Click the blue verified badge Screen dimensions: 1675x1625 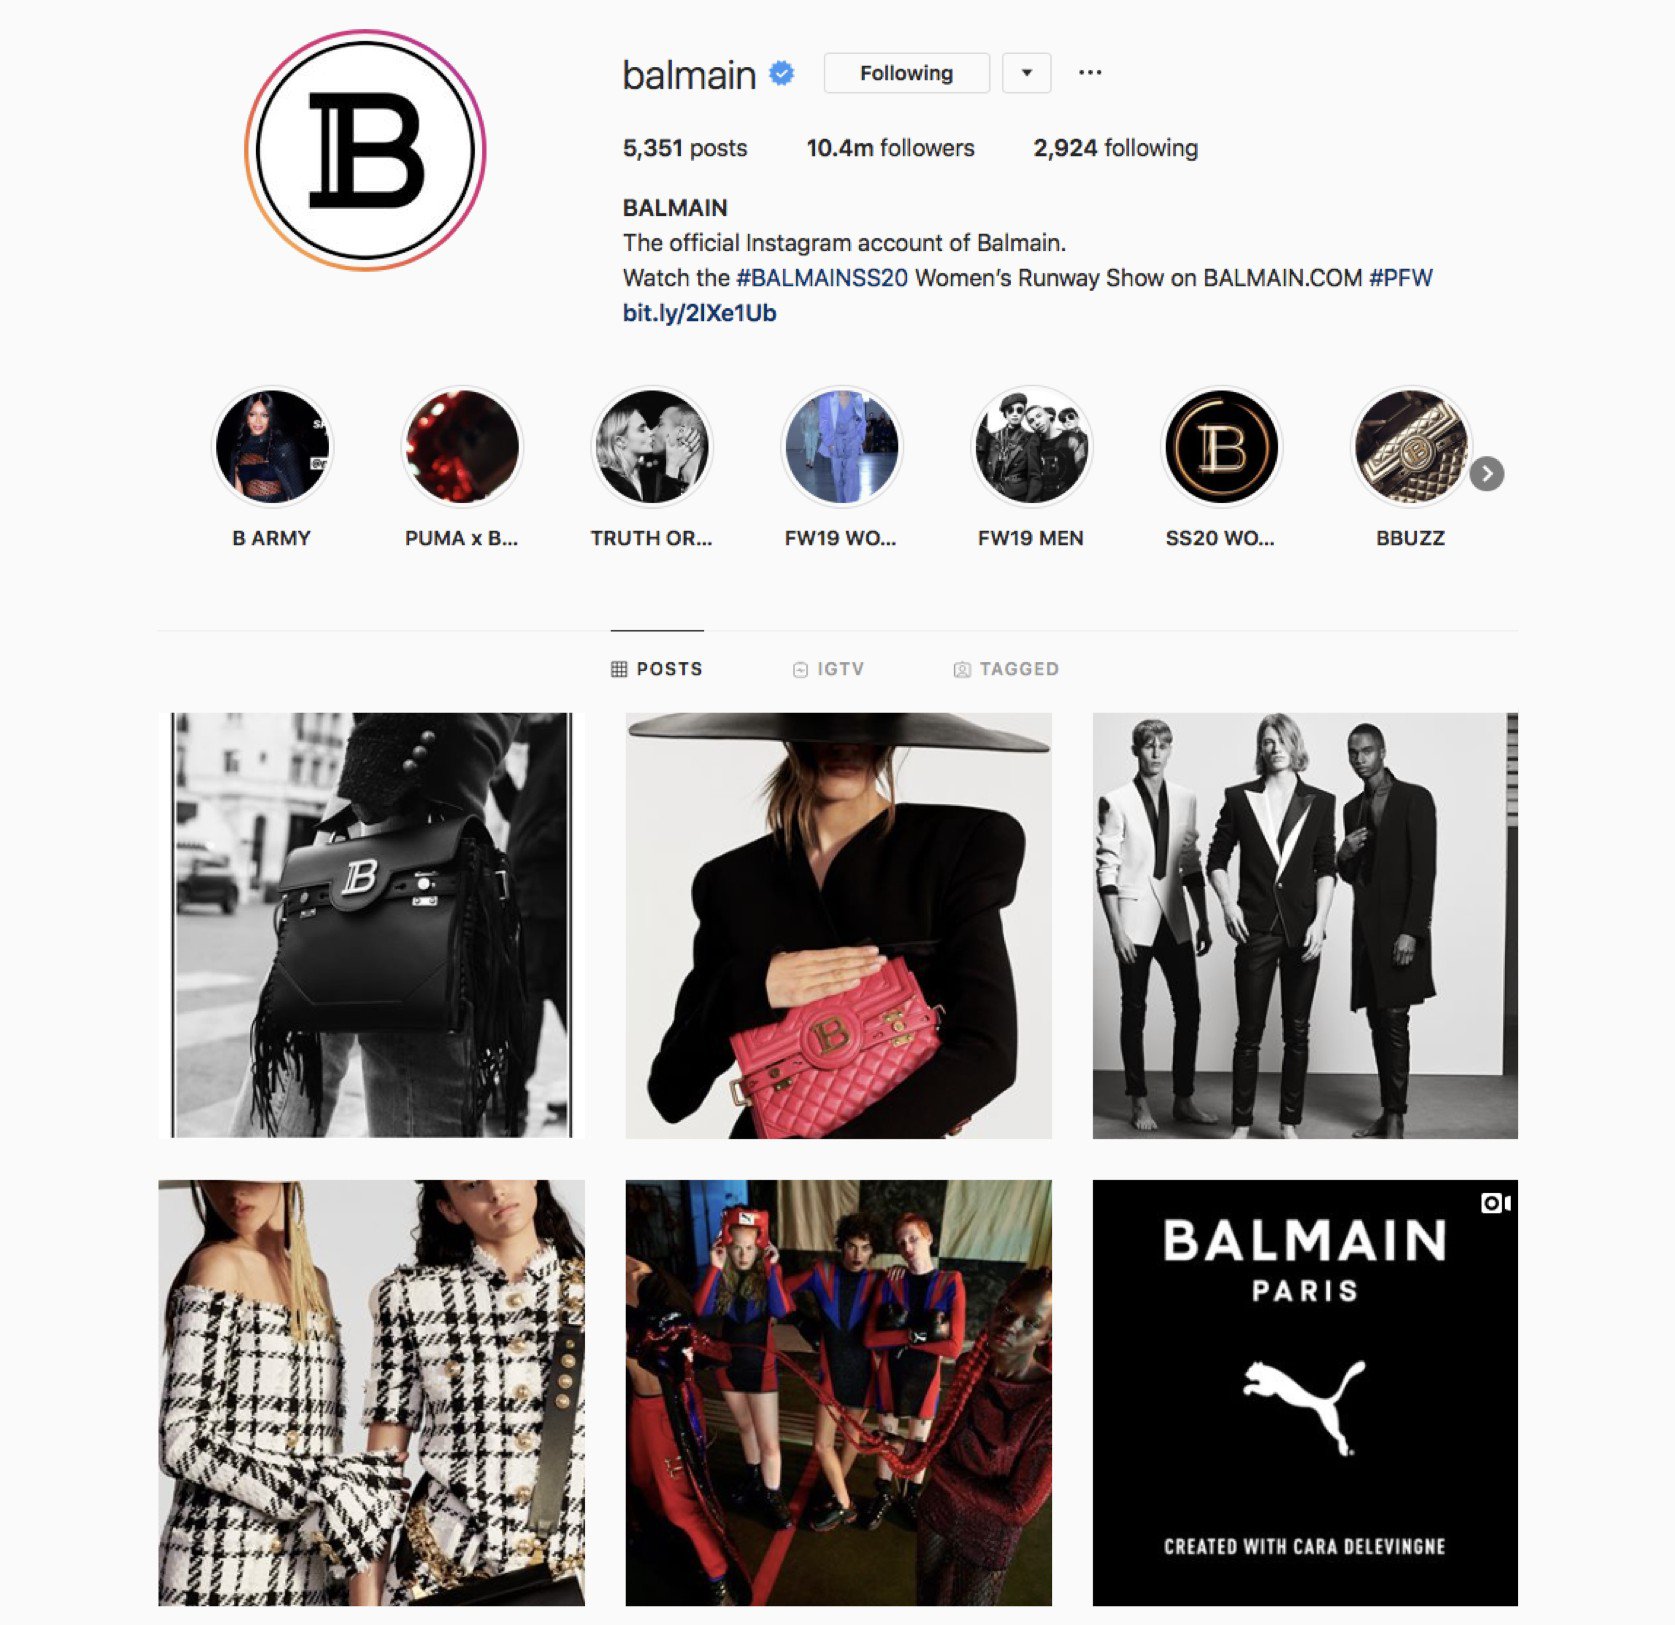pyautogui.click(x=782, y=73)
